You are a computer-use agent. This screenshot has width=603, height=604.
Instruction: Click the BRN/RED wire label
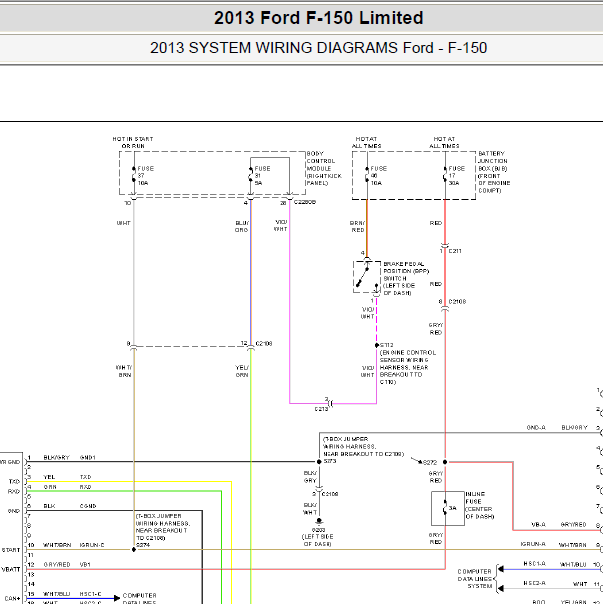click(358, 226)
